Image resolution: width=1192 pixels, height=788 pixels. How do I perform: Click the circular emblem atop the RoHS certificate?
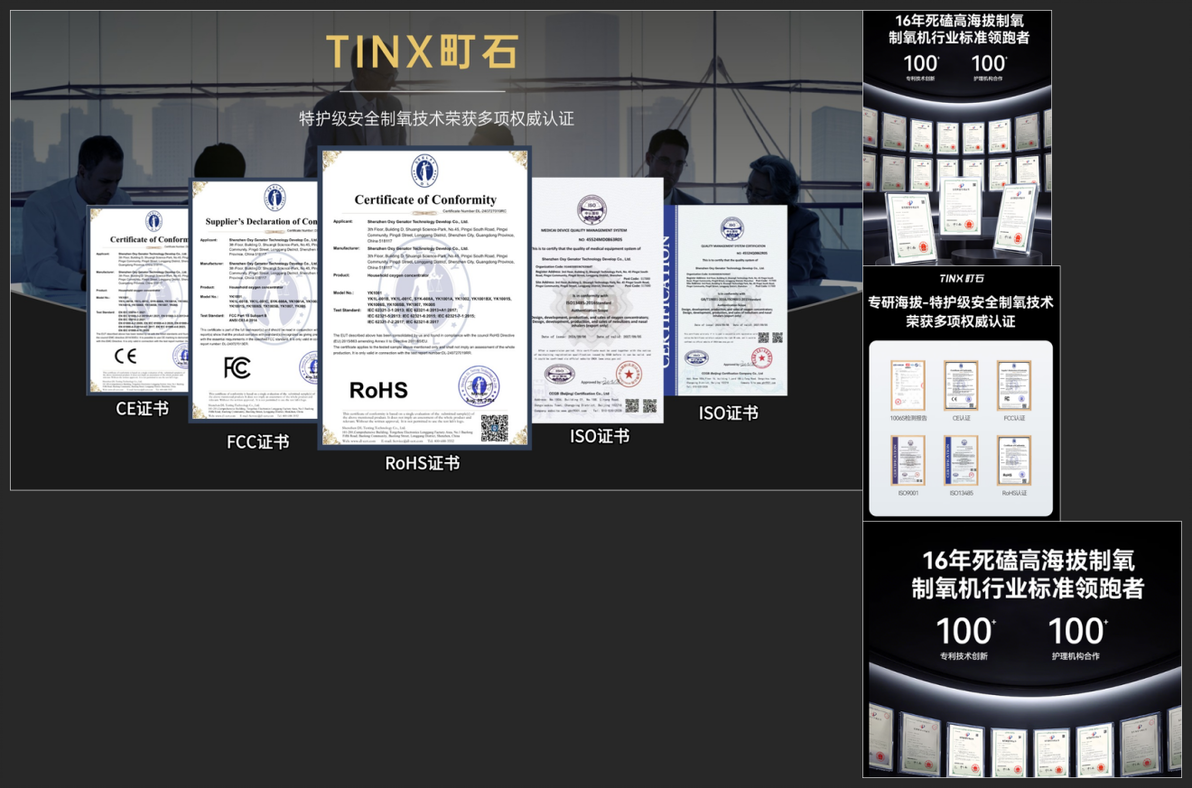tap(424, 170)
